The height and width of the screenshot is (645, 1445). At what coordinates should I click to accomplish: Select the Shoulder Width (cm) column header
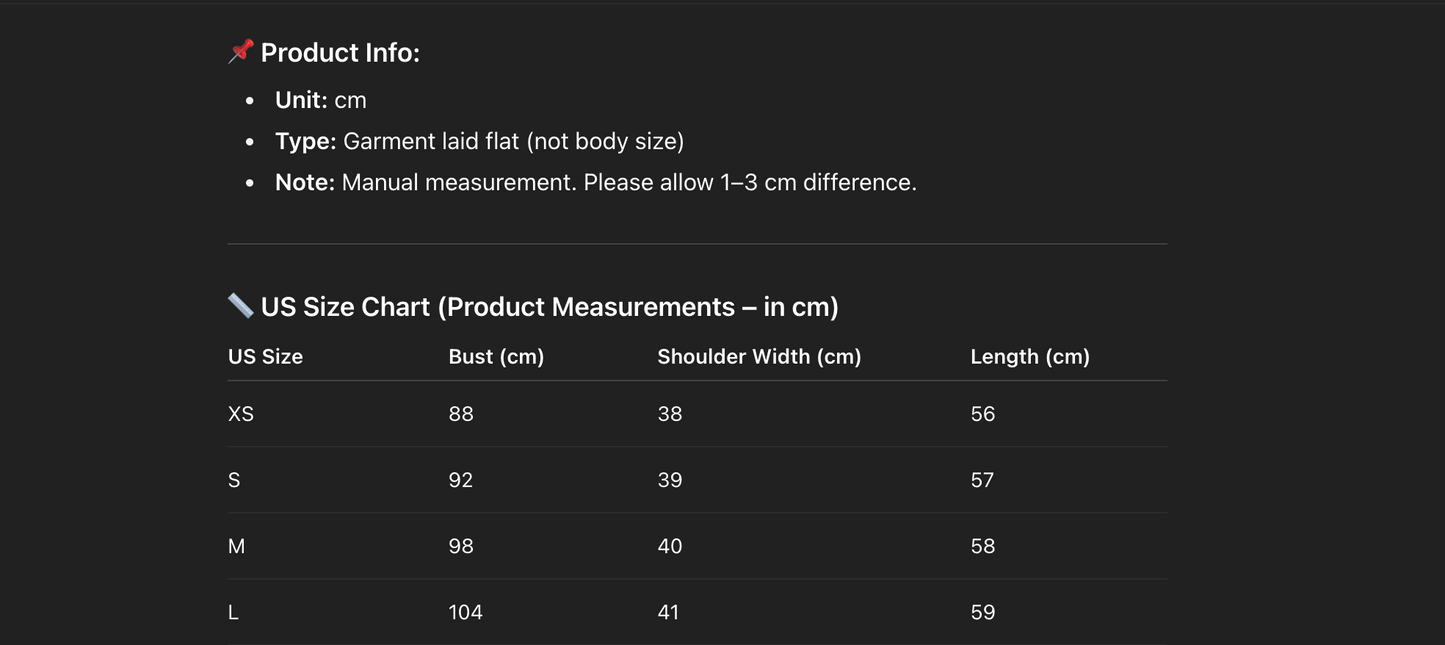(x=759, y=357)
